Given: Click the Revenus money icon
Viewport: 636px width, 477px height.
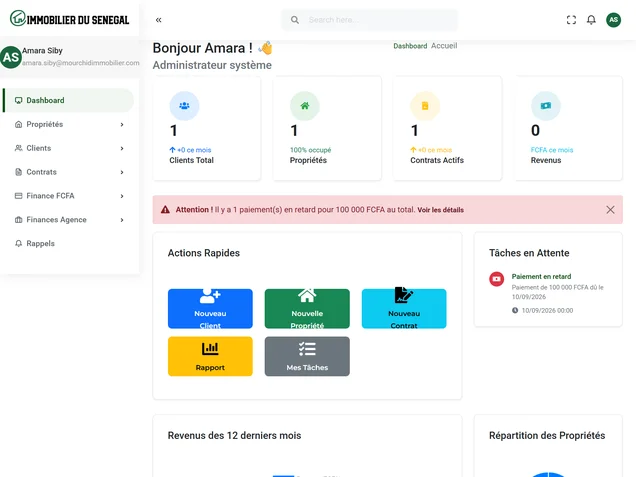Looking at the screenshot, I should (x=546, y=106).
